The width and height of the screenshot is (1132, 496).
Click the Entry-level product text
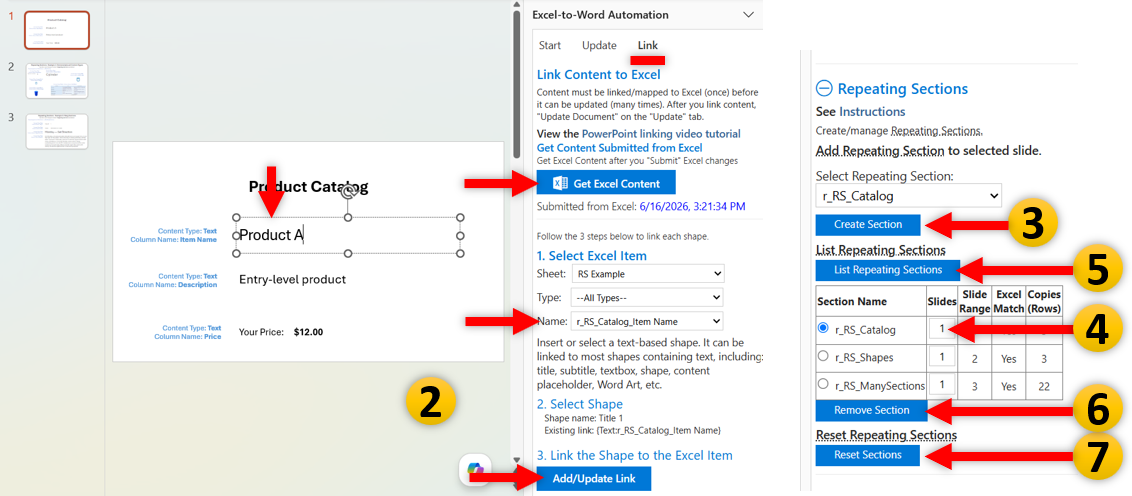tap(292, 279)
